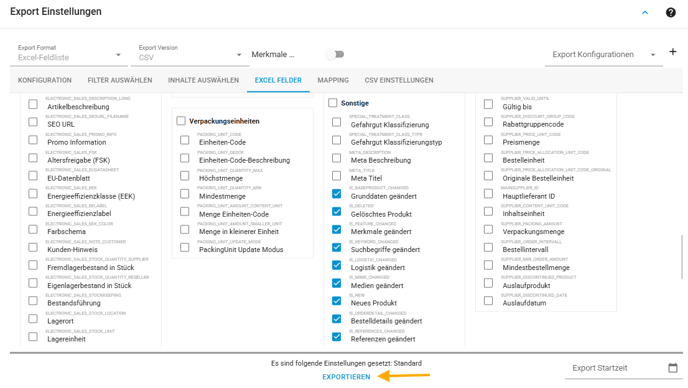Enable the Artikelbeschreibung checkbox

(33, 104)
